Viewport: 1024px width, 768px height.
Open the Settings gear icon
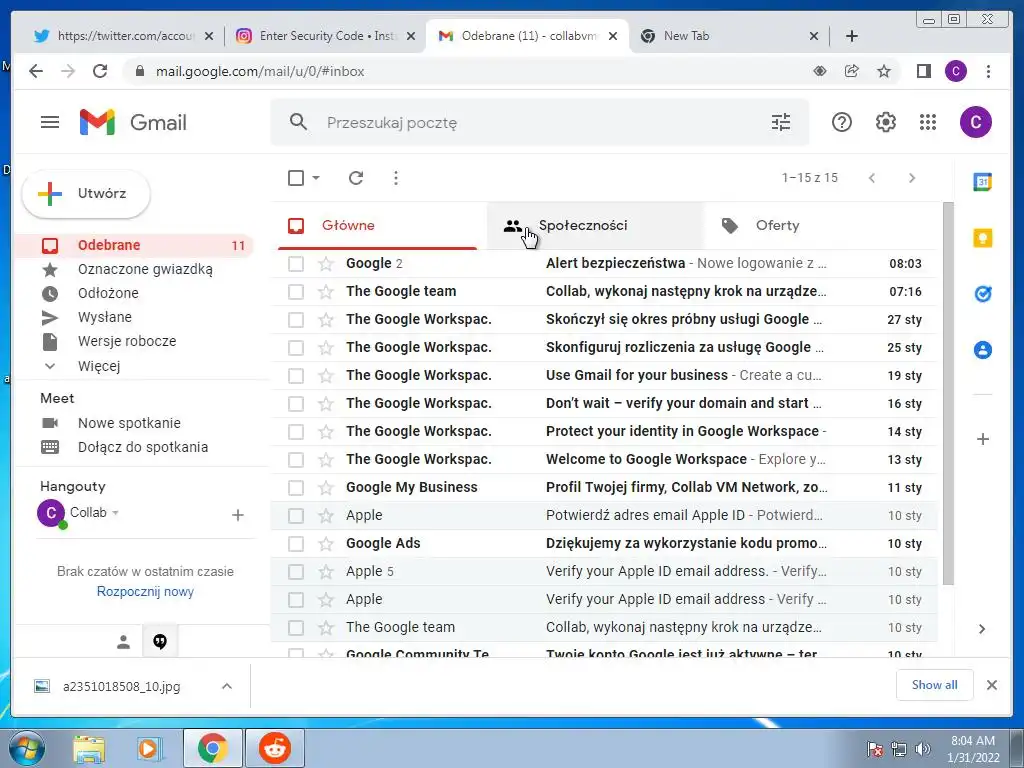885,122
